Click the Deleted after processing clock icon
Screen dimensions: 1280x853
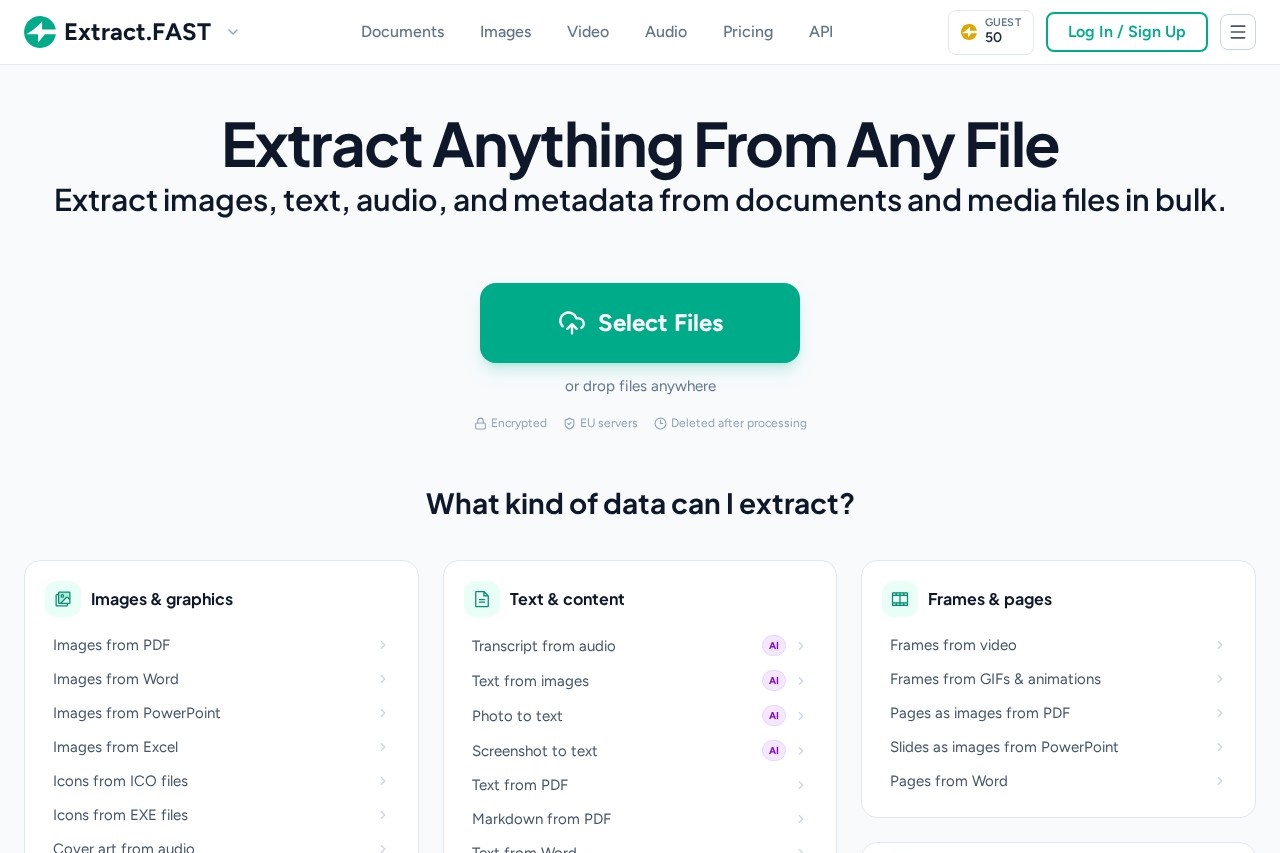coord(660,423)
